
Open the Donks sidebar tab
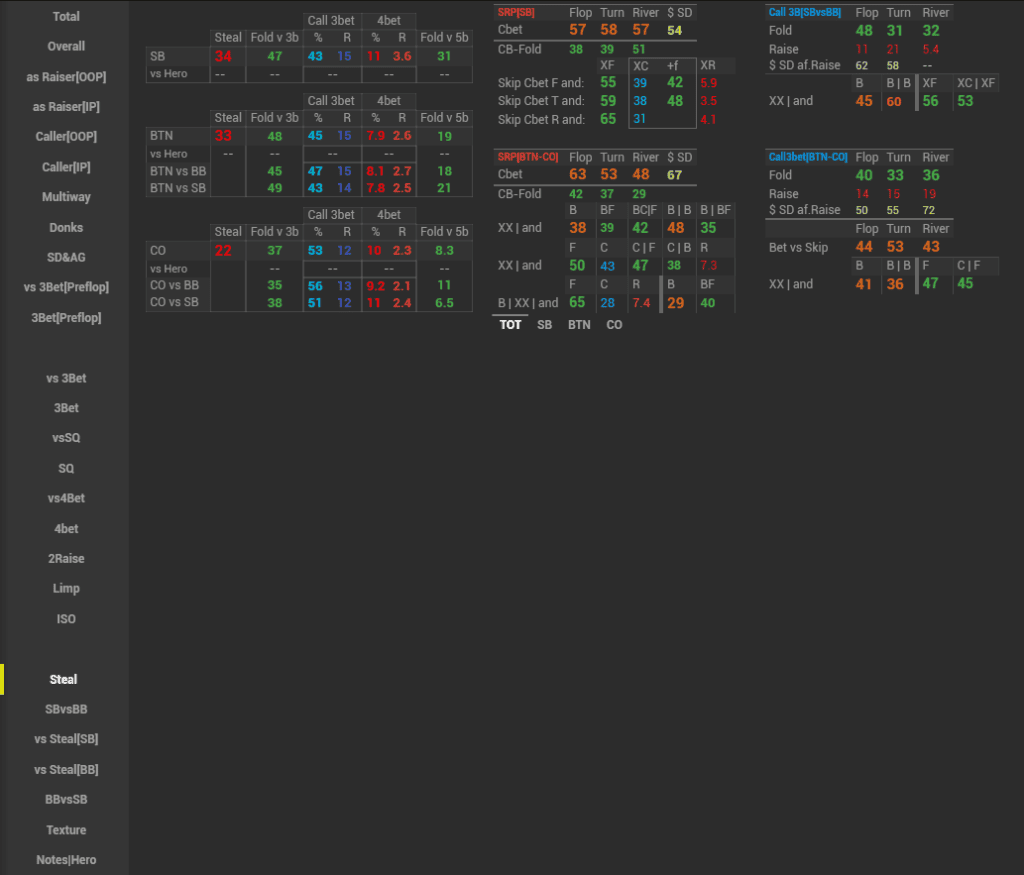coord(66,227)
